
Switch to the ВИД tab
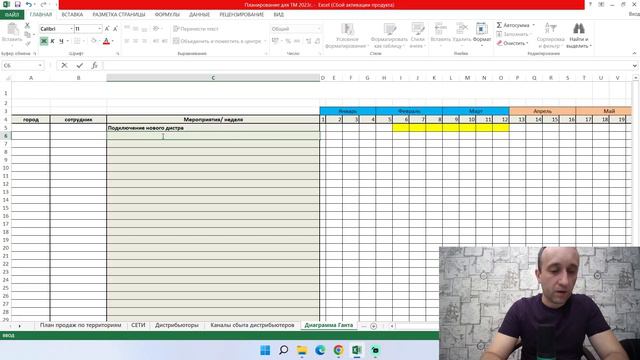pyautogui.click(x=279, y=15)
